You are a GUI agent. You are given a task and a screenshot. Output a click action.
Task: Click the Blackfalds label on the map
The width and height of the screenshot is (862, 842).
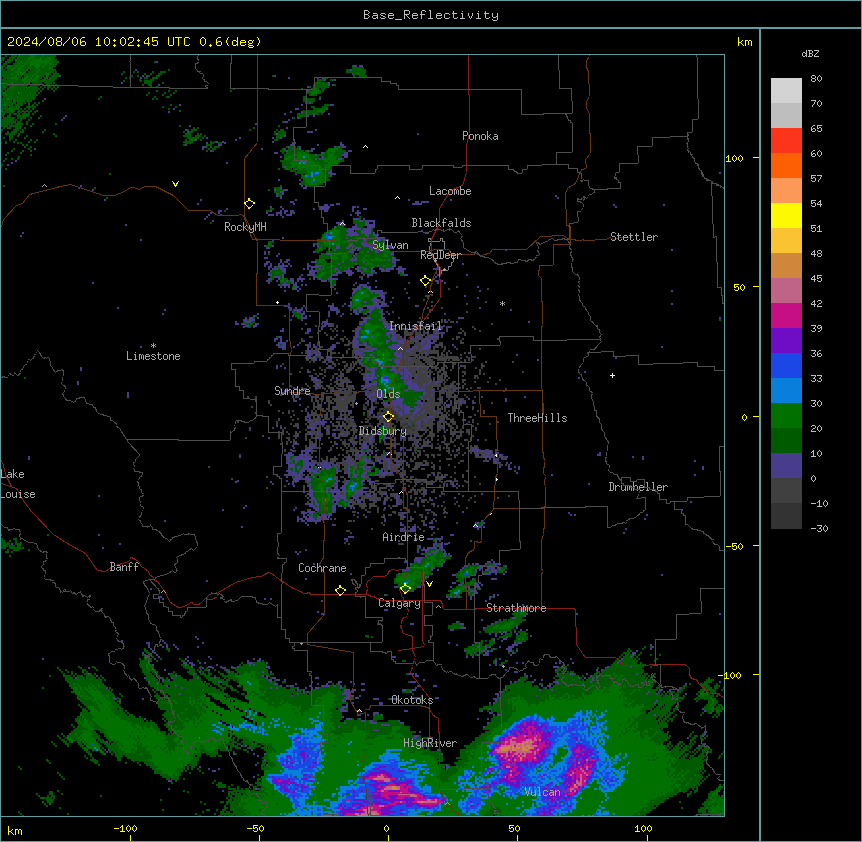coord(441,223)
